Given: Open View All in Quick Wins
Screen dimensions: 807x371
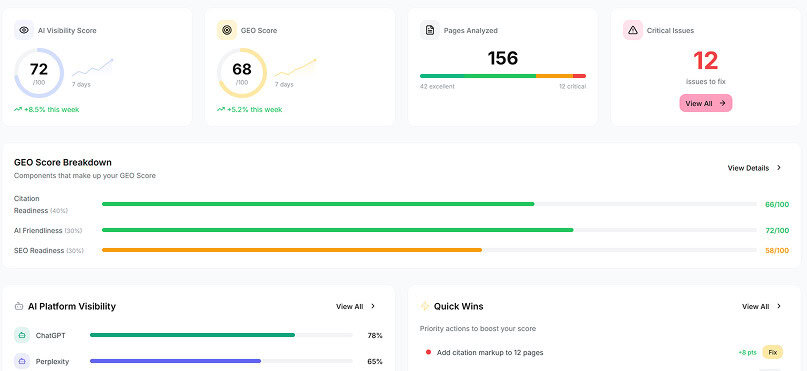Looking at the screenshot, I should (762, 306).
